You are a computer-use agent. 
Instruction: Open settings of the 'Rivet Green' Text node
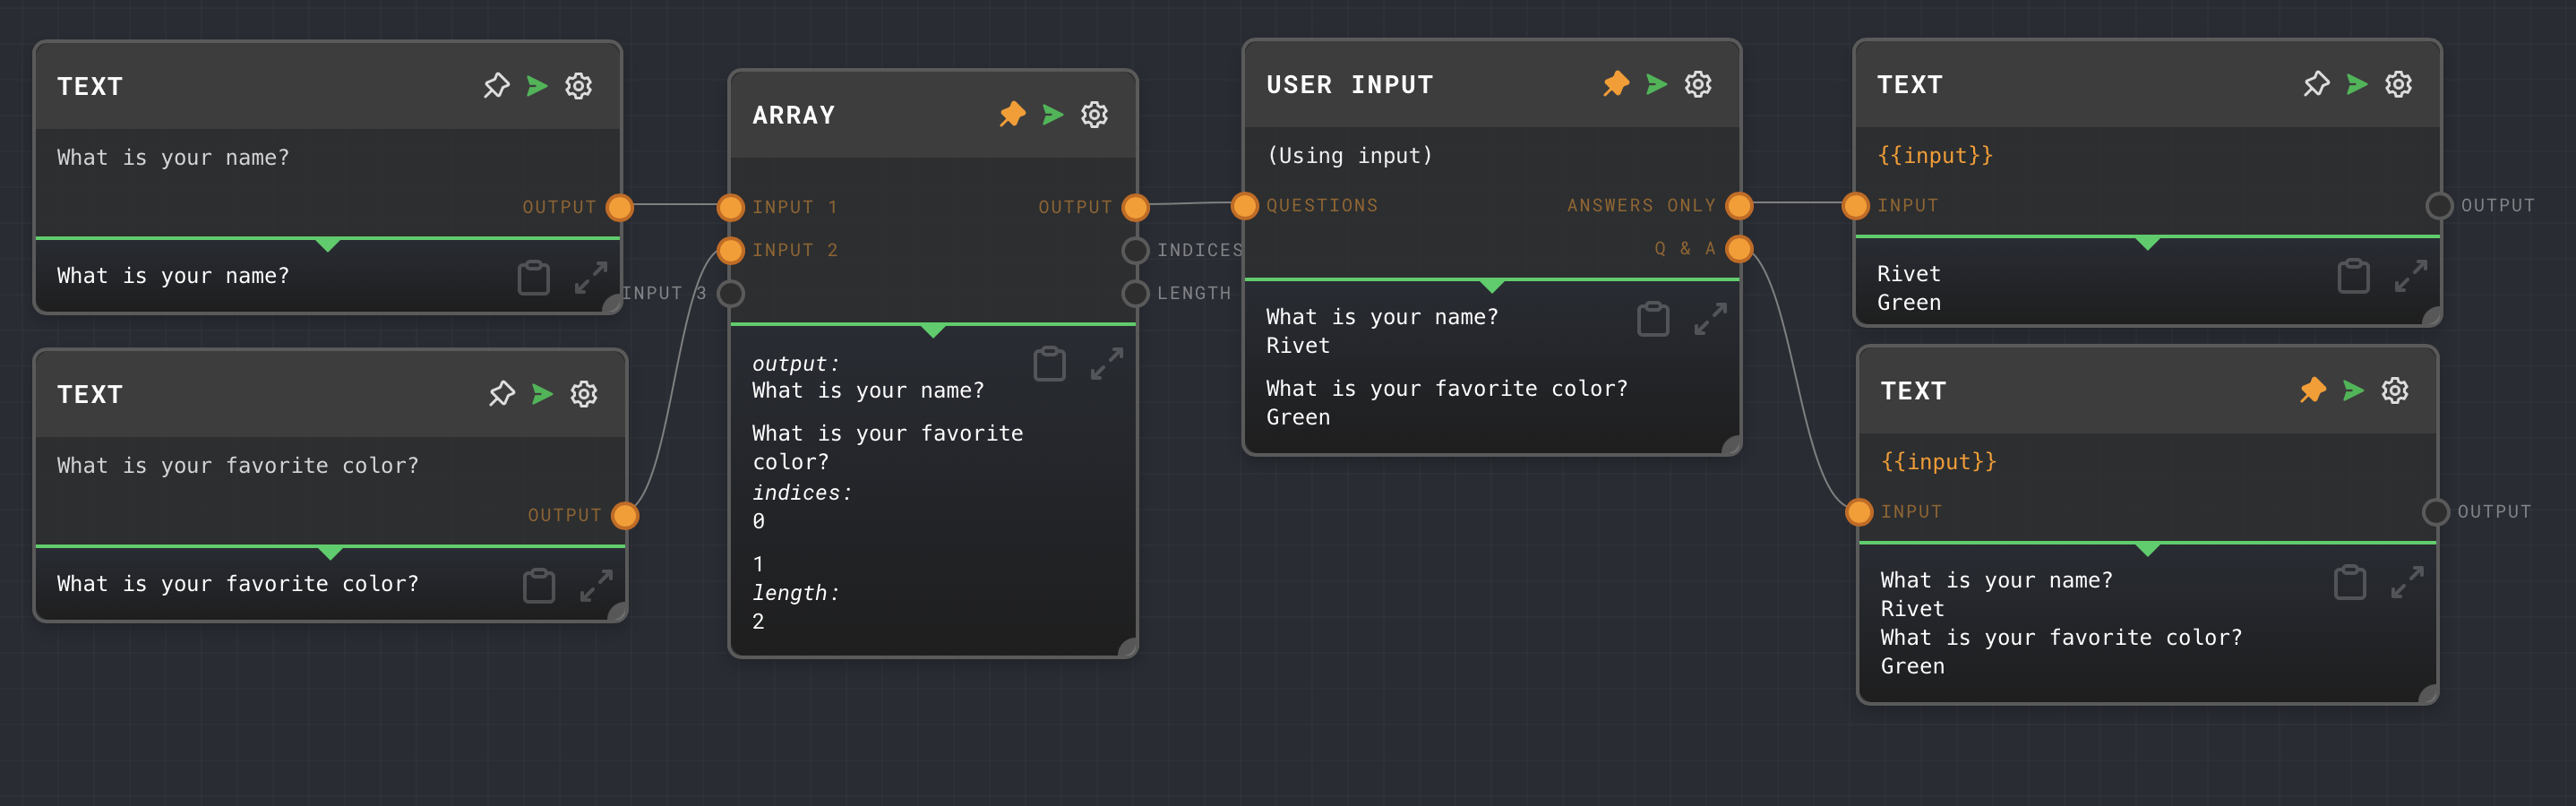2398,84
